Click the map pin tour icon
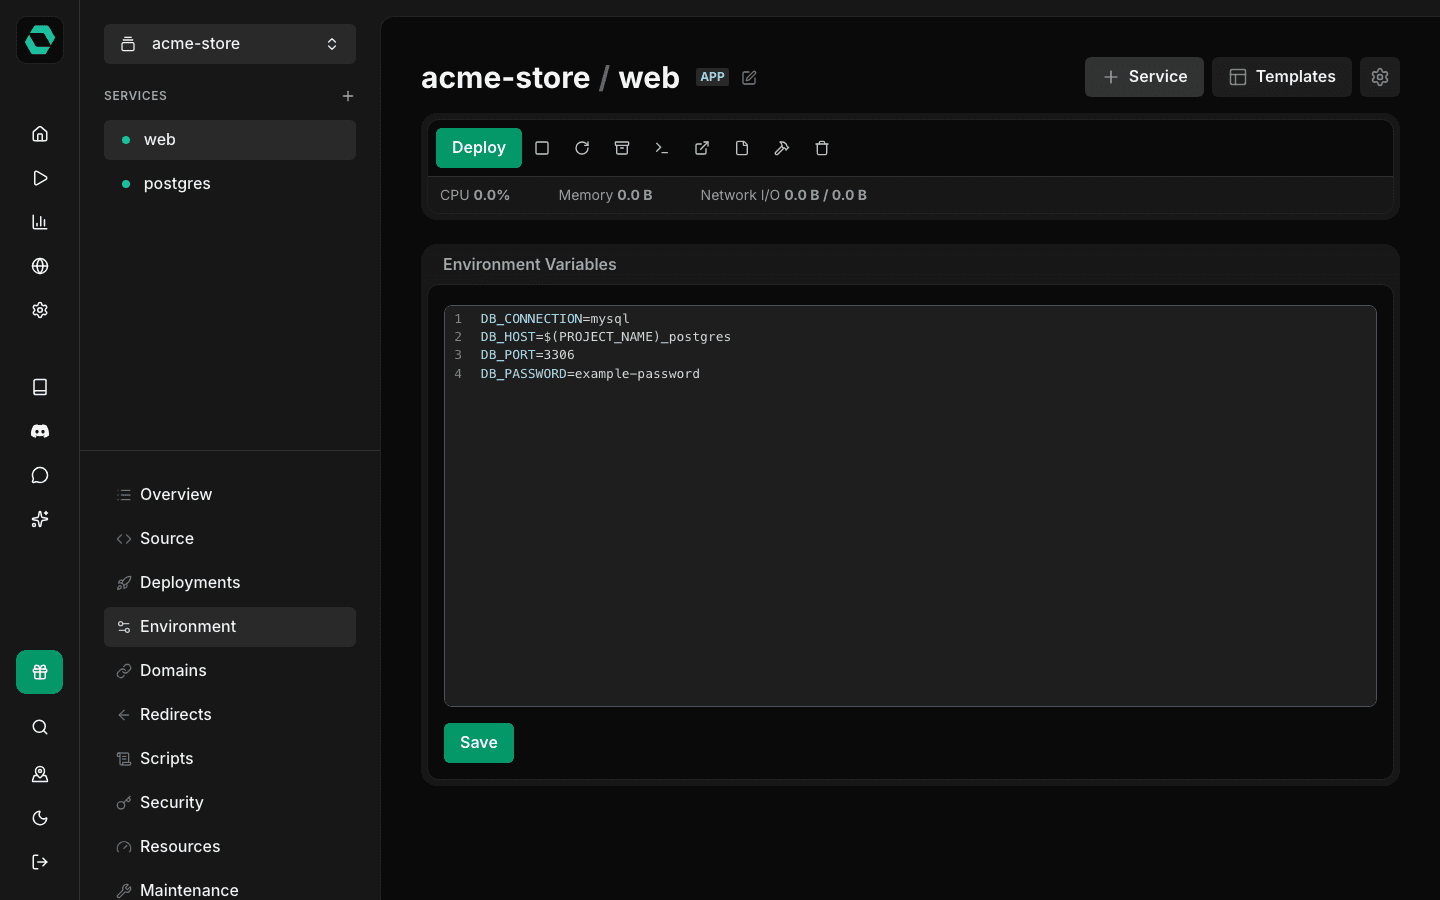Screen dimensions: 1440x900 [40, 774]
